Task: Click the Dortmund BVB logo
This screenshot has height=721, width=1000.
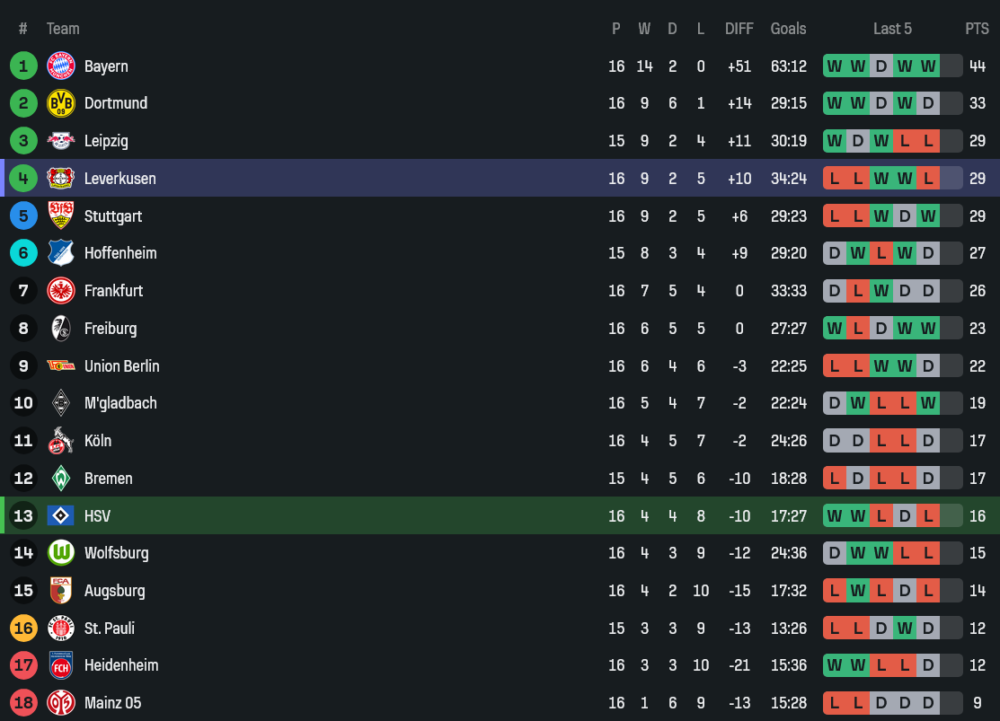Action: pos(61,103)
